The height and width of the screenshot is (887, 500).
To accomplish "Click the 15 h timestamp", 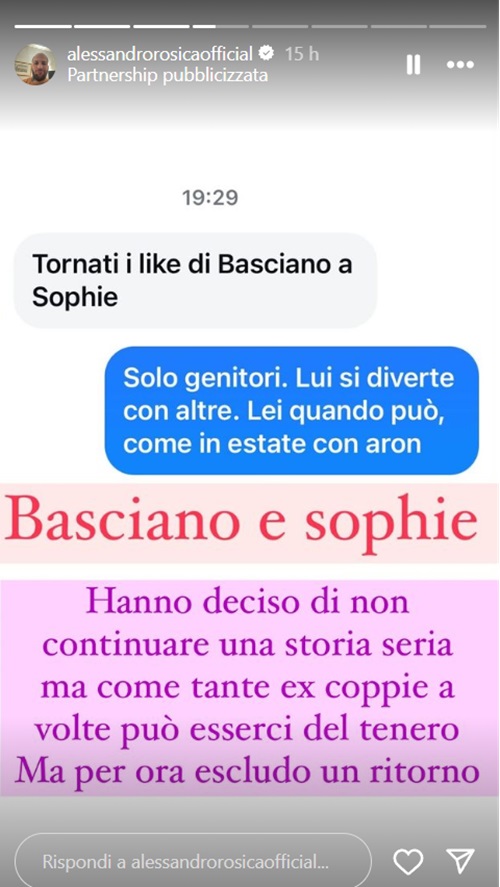I will pos(301,54).
